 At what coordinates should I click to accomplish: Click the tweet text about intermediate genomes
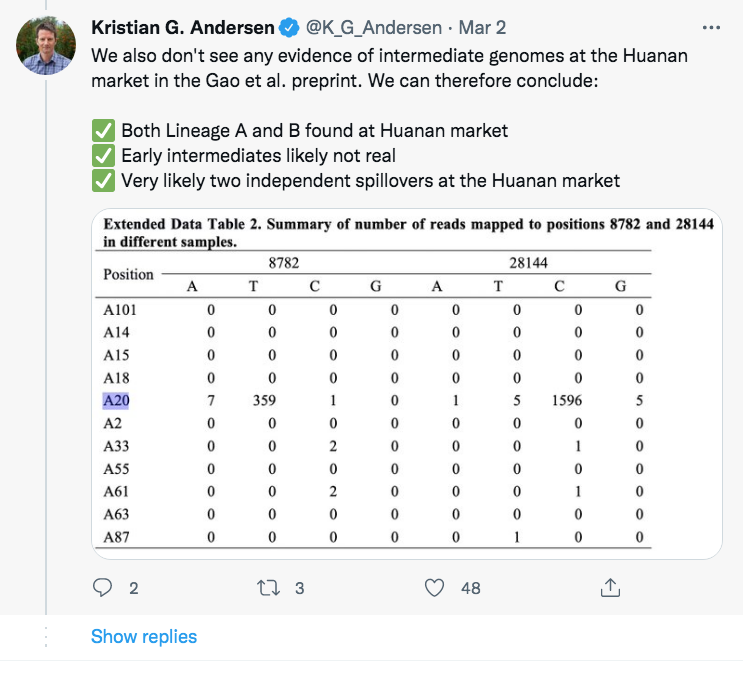tap(389, 68)
